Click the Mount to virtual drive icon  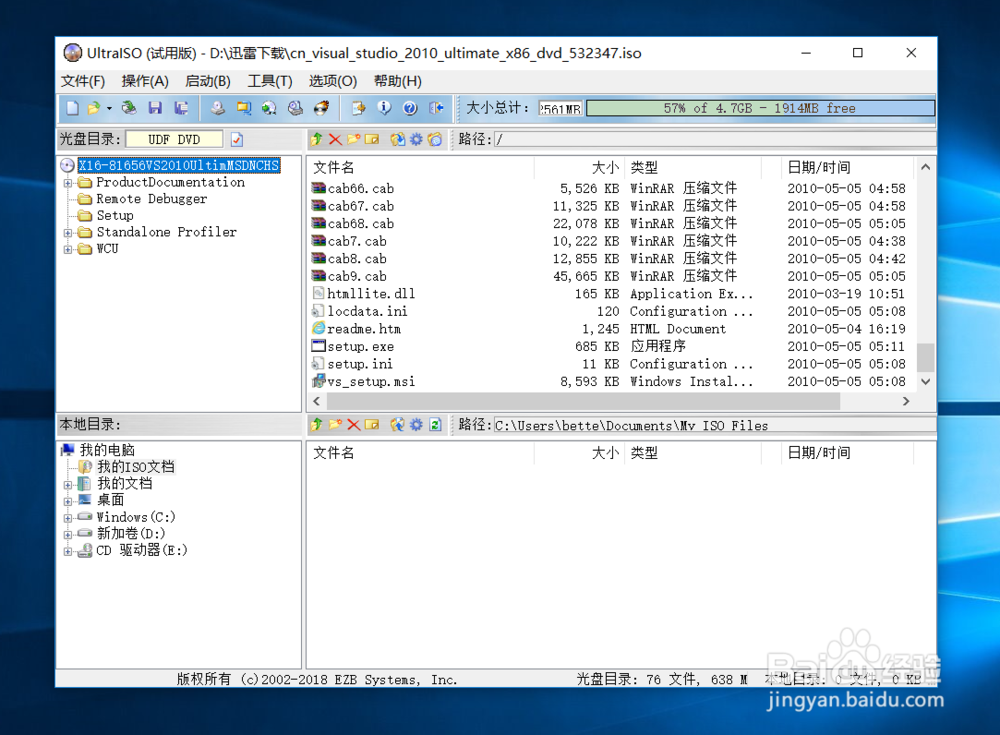click(269, 108)
